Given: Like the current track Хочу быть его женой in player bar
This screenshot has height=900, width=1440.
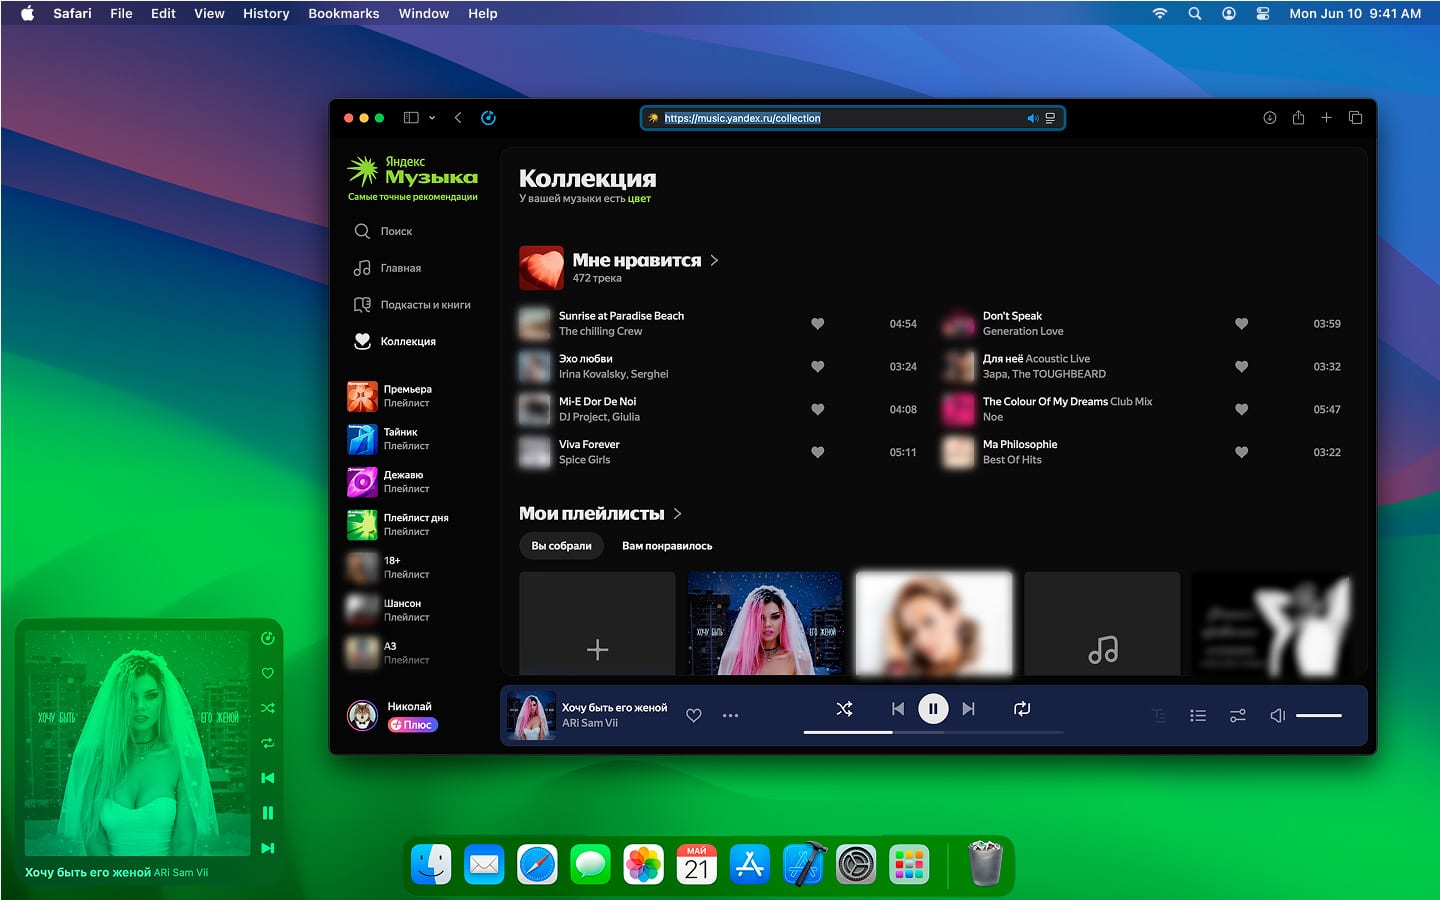Looking at the screenshot, I should pyautogui.click(x=694, y=715).
